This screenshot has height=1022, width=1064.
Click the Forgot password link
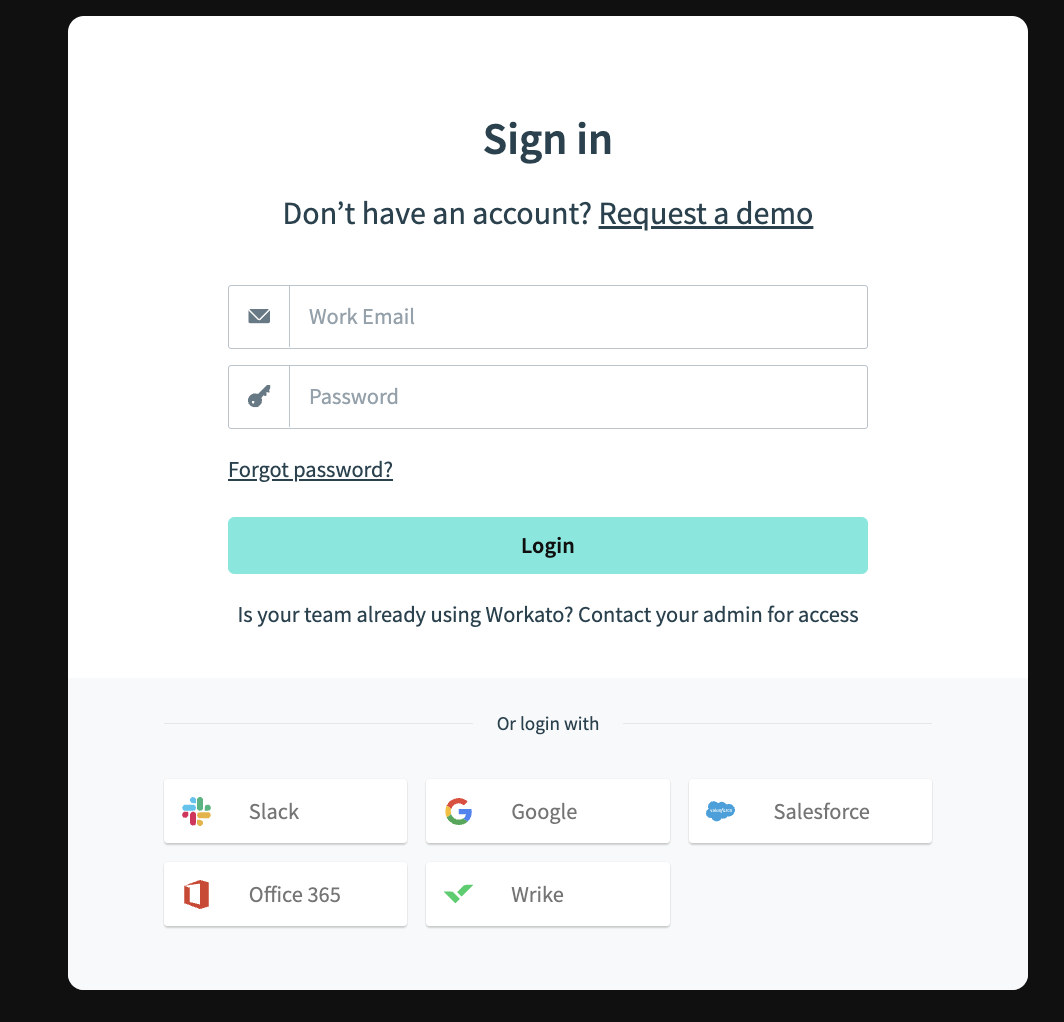tap(310, 469)
